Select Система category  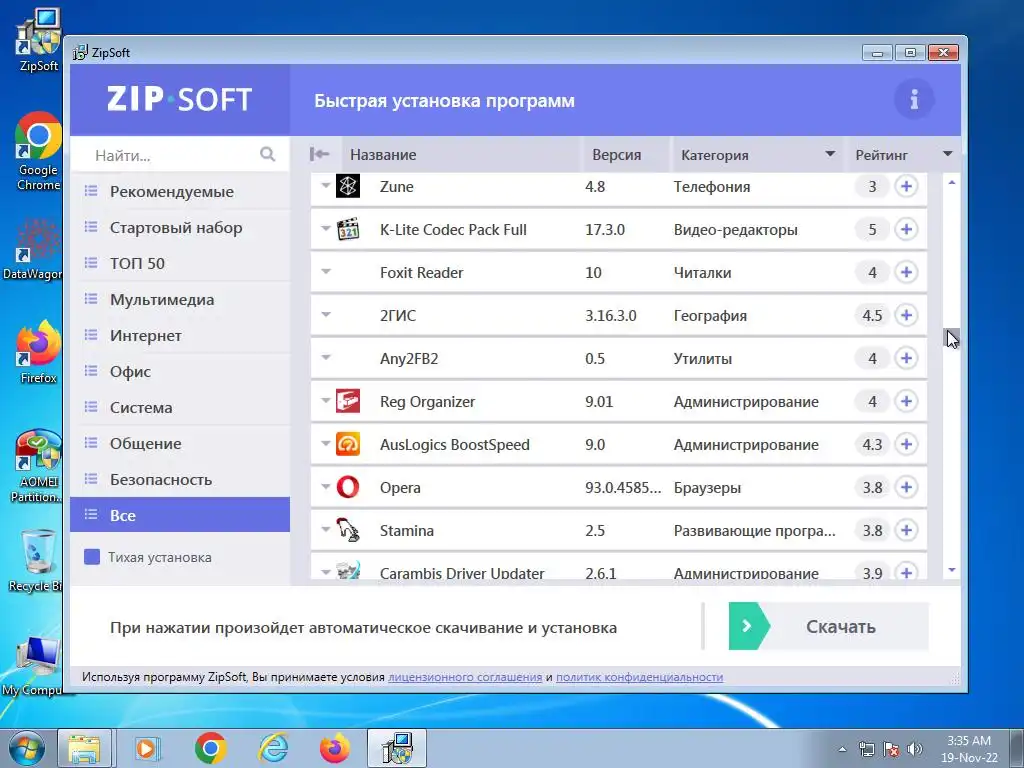[x=180, y=407]
